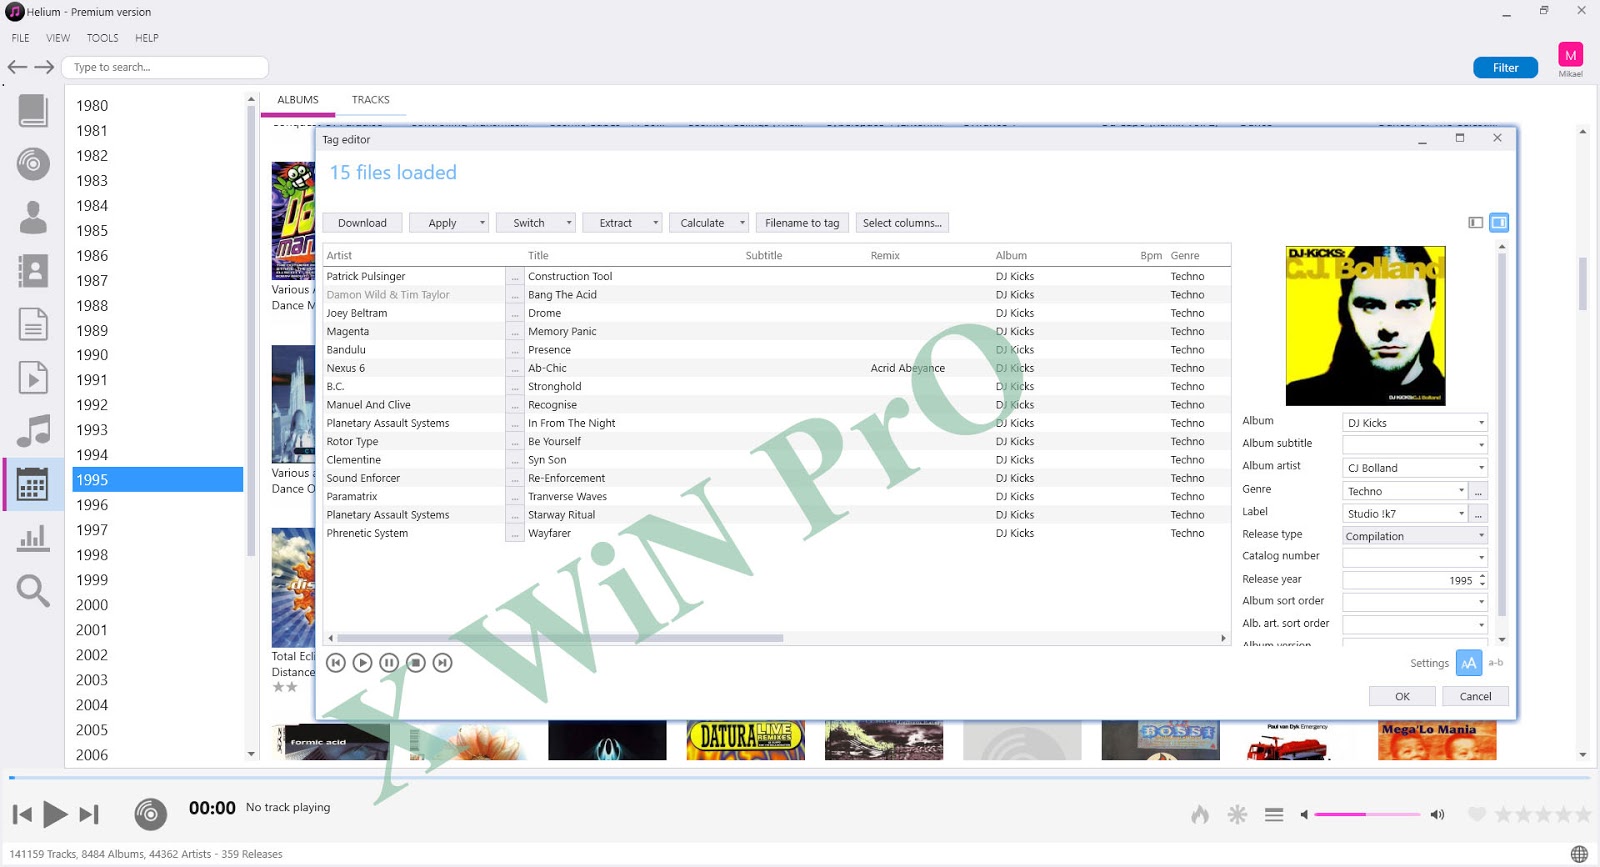Screen dimensions: 1600x867
Task: Confirm with the OK button
Action: tap(1402, 696)
